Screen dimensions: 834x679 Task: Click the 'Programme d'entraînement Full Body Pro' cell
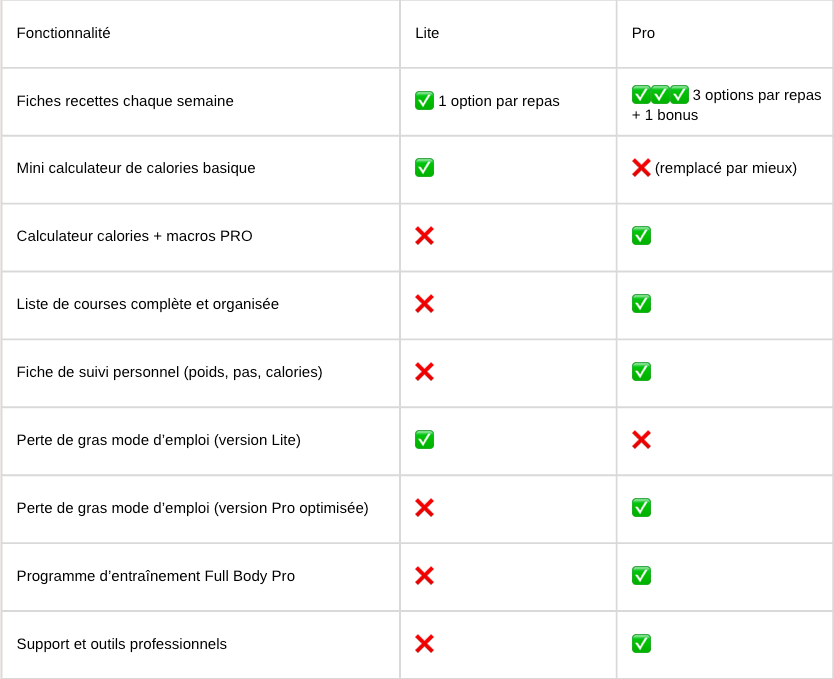(x=201, y=577)
